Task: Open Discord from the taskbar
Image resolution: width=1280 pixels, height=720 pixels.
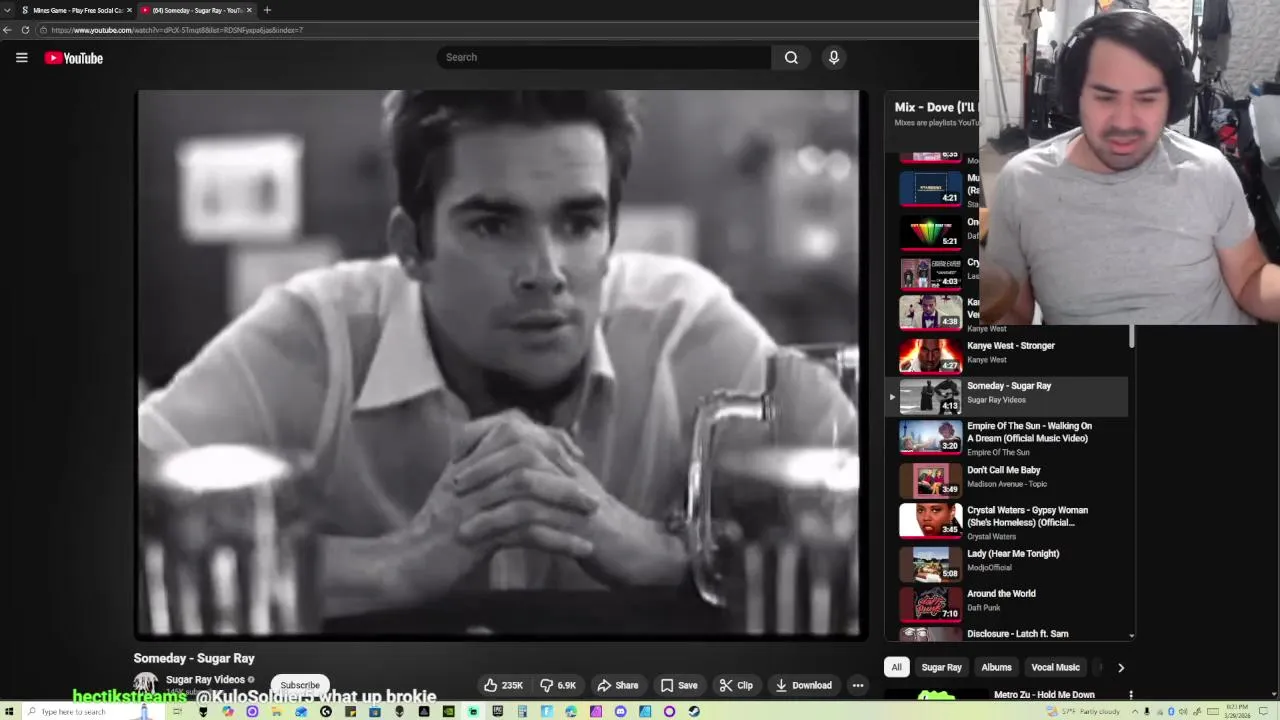Action: 620,712
